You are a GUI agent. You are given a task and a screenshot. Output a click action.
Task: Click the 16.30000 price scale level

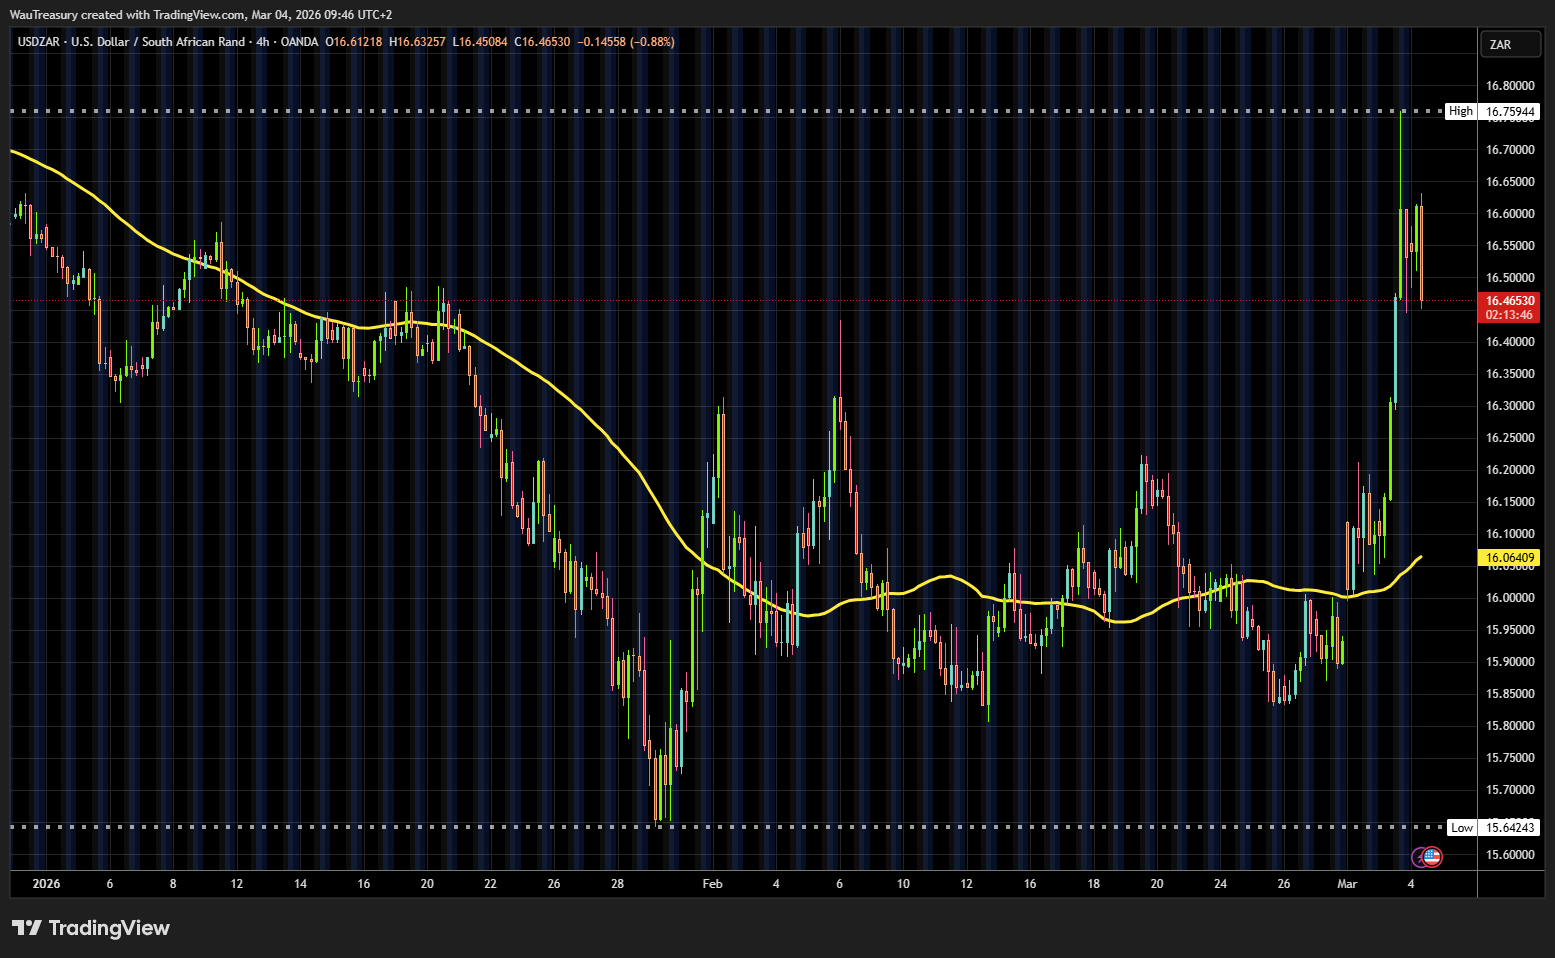coord(1509,406)
